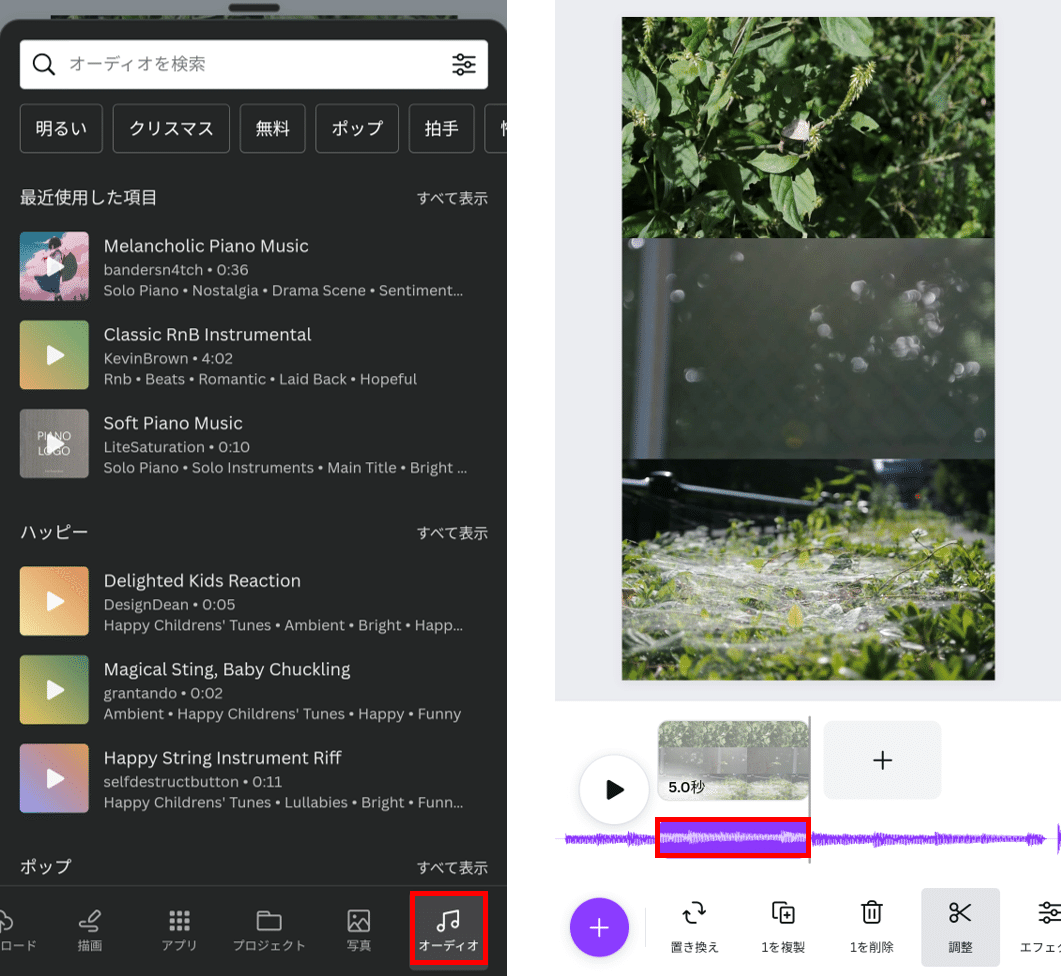Open the 描画 draw tab
1061x976 pixels.
(89, 931)
